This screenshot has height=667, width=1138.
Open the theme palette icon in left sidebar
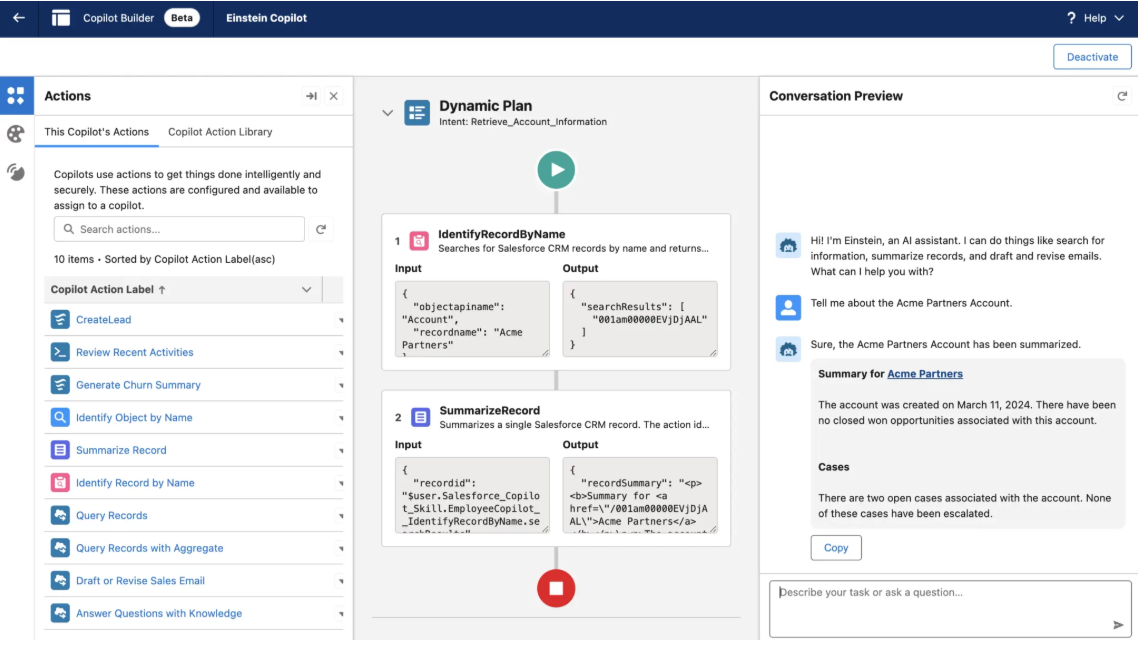point(15,133)
